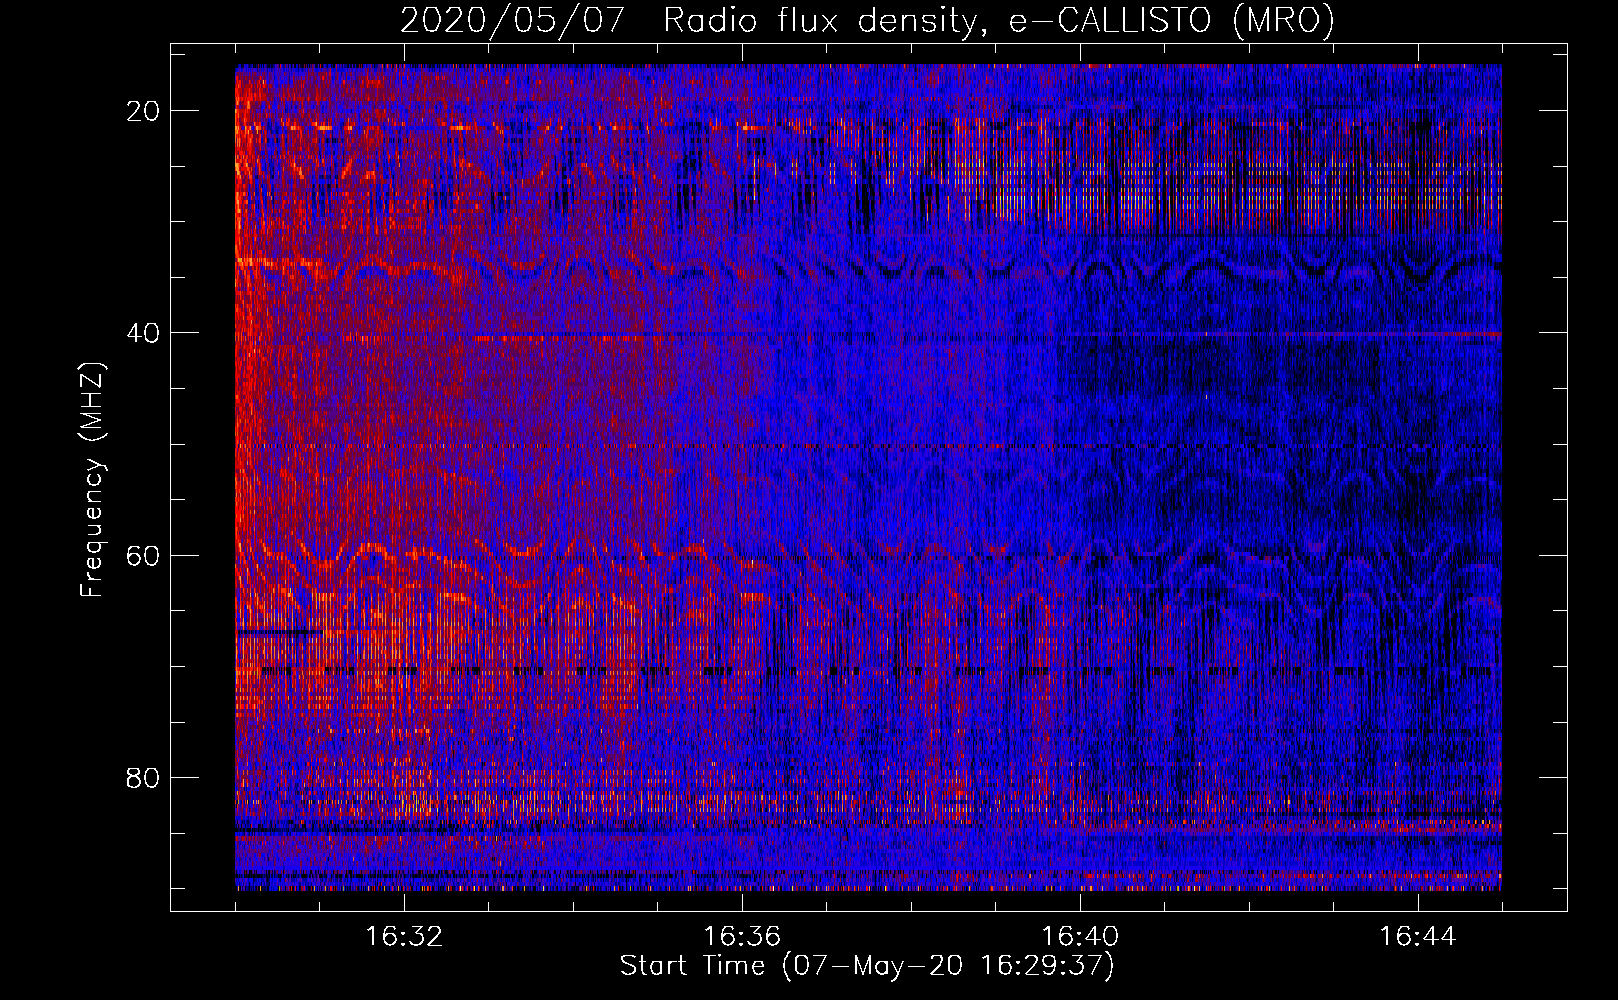Click the 20 frequency tick label

pyautogui.click(x=143, y=111)
